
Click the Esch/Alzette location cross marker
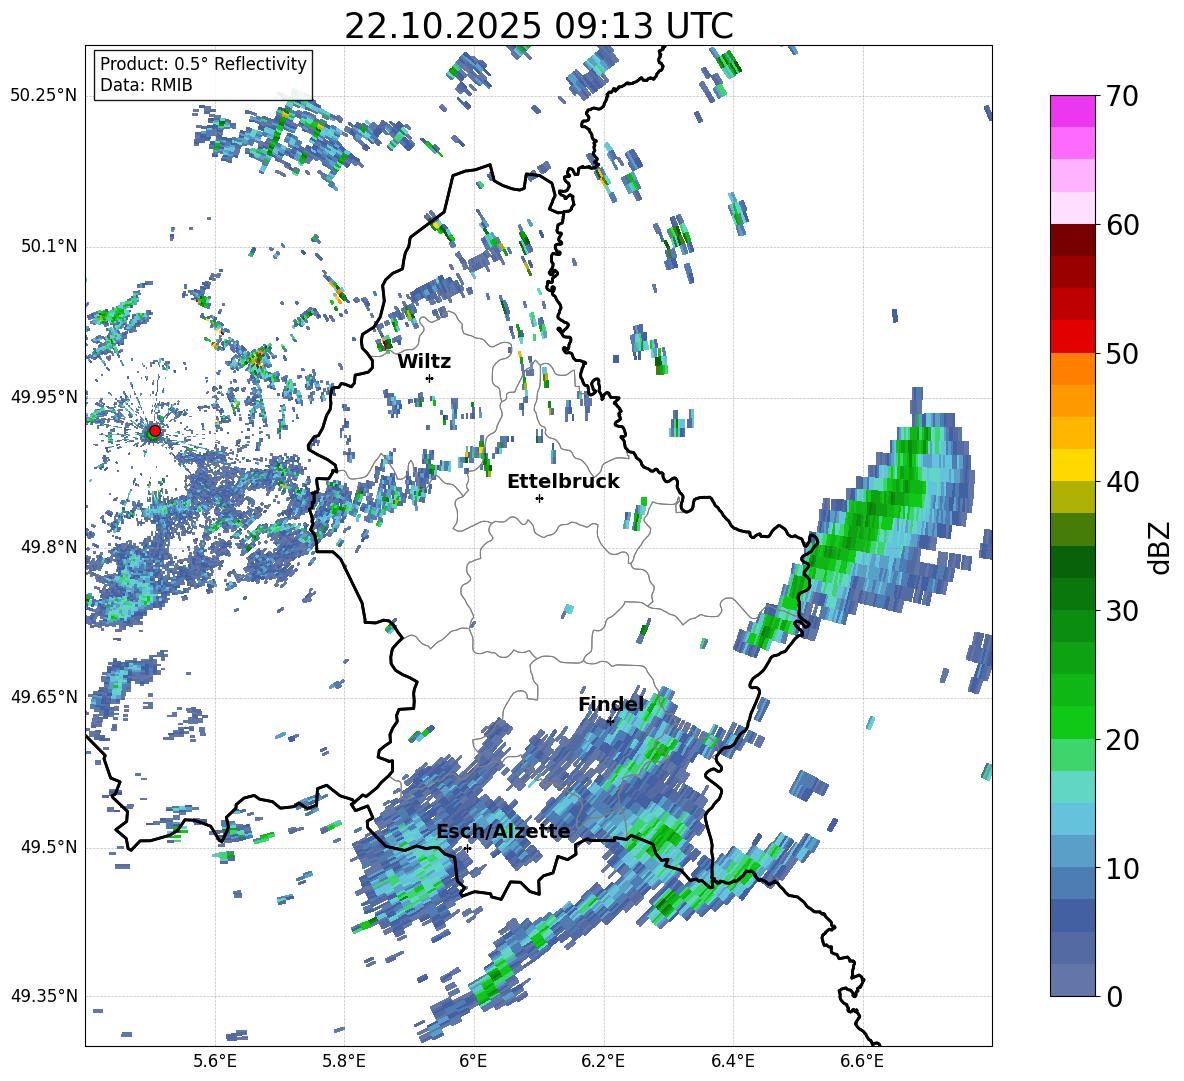[x=467, y=848]
